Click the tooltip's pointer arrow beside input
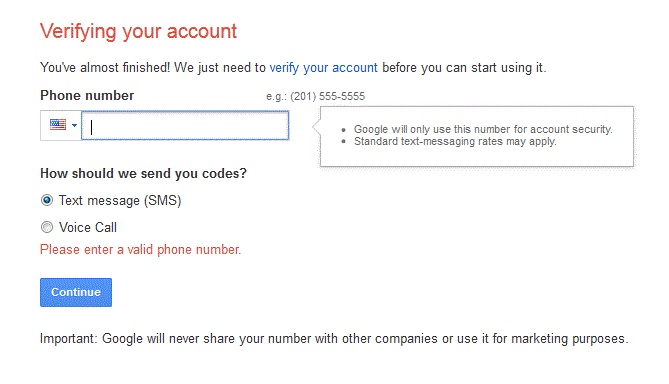Viewport: 669px width, 384px height. coord(316,127)
